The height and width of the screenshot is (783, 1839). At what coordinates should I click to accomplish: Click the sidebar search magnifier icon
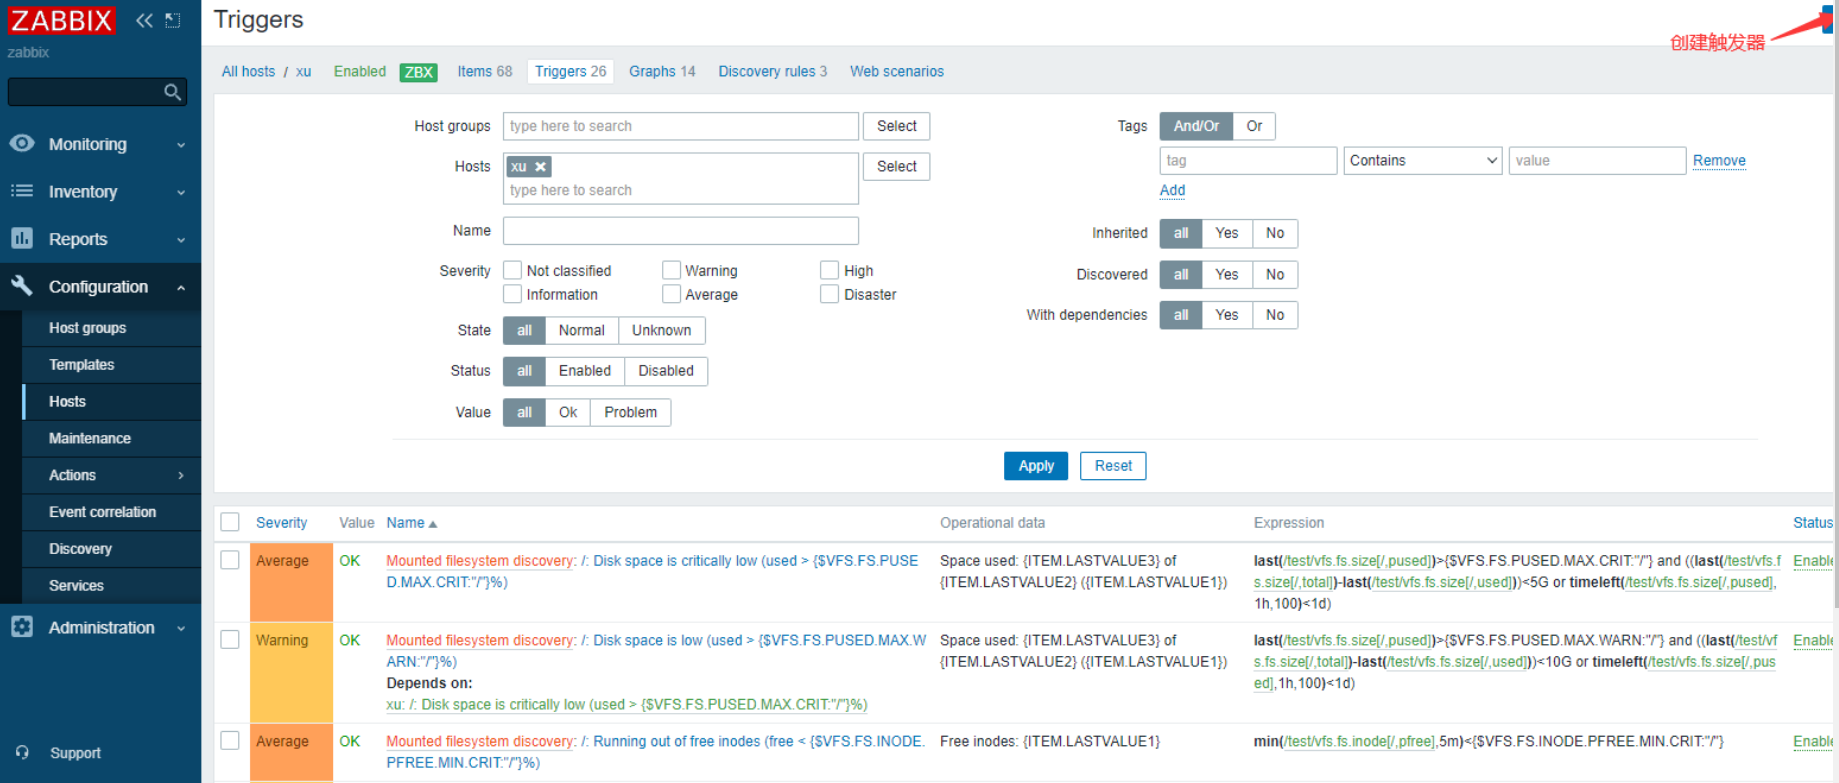click(x=172, y=92)
